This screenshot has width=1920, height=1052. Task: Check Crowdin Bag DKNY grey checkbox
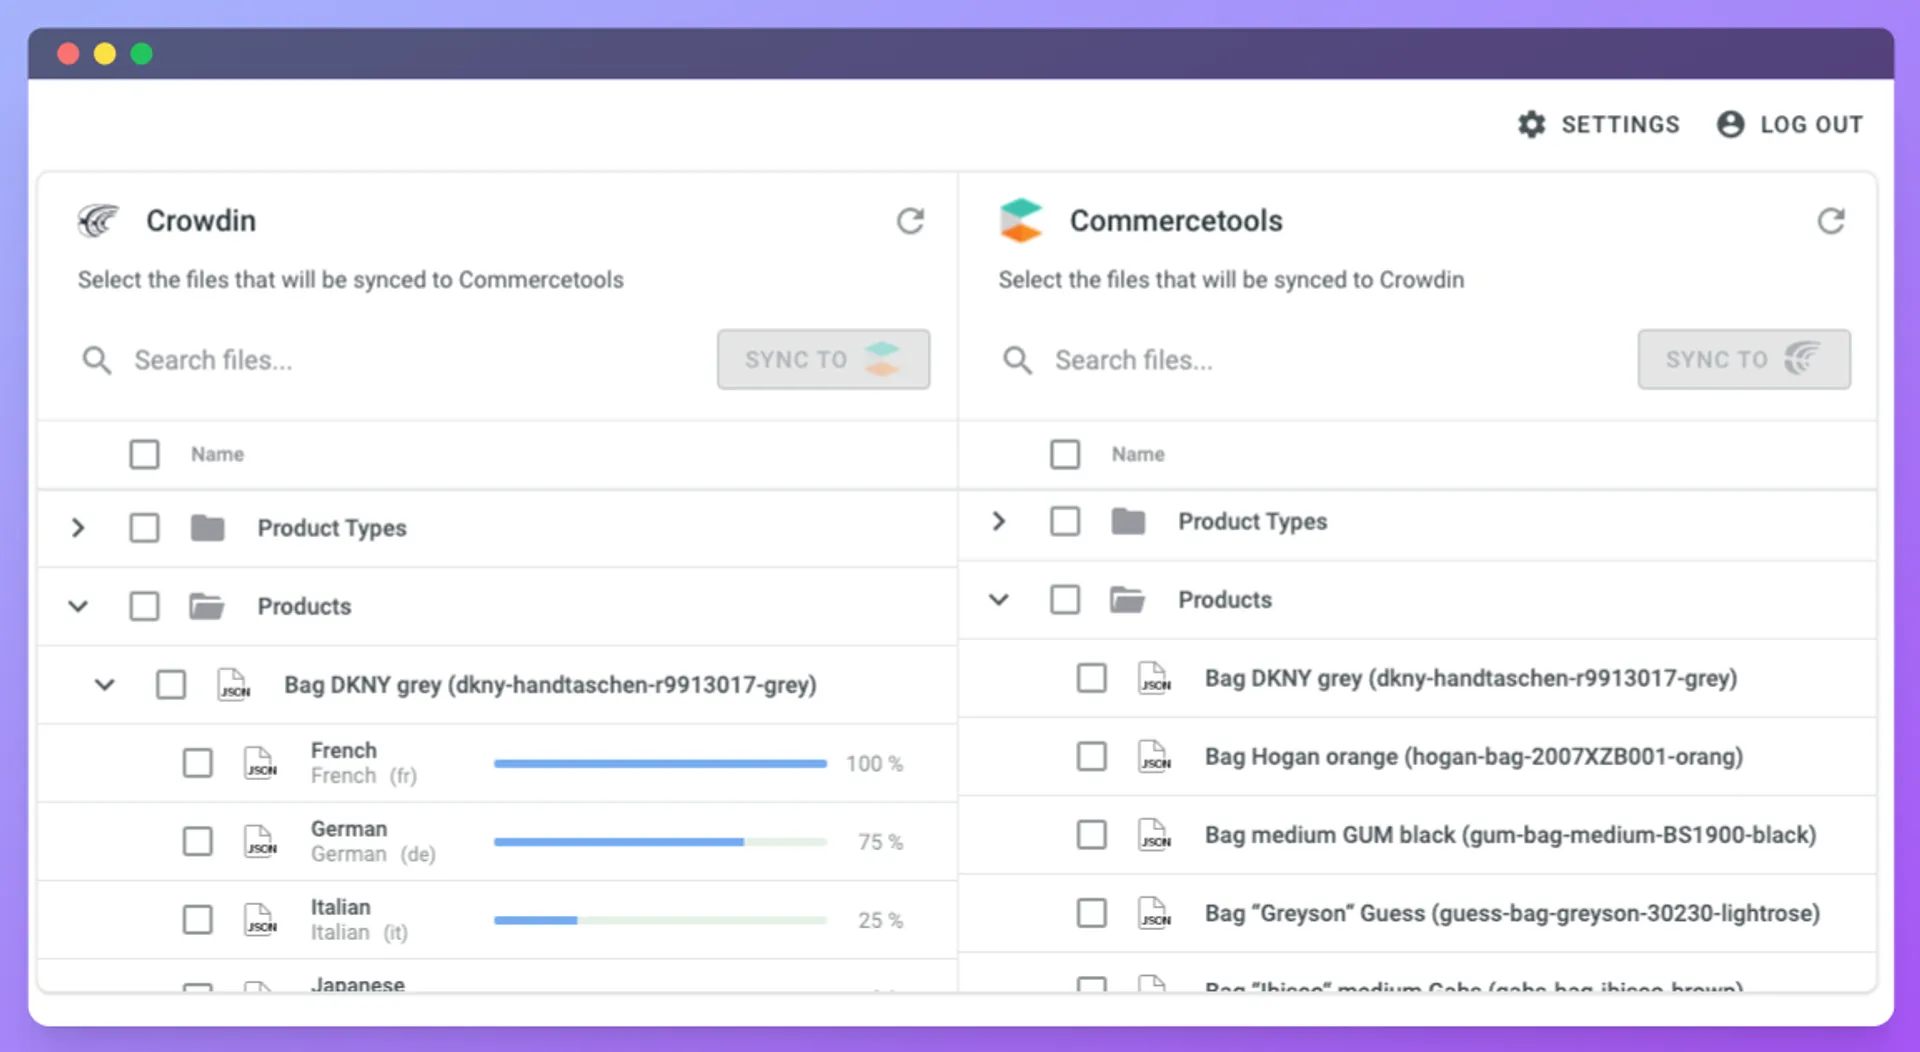tap(171, 685)
